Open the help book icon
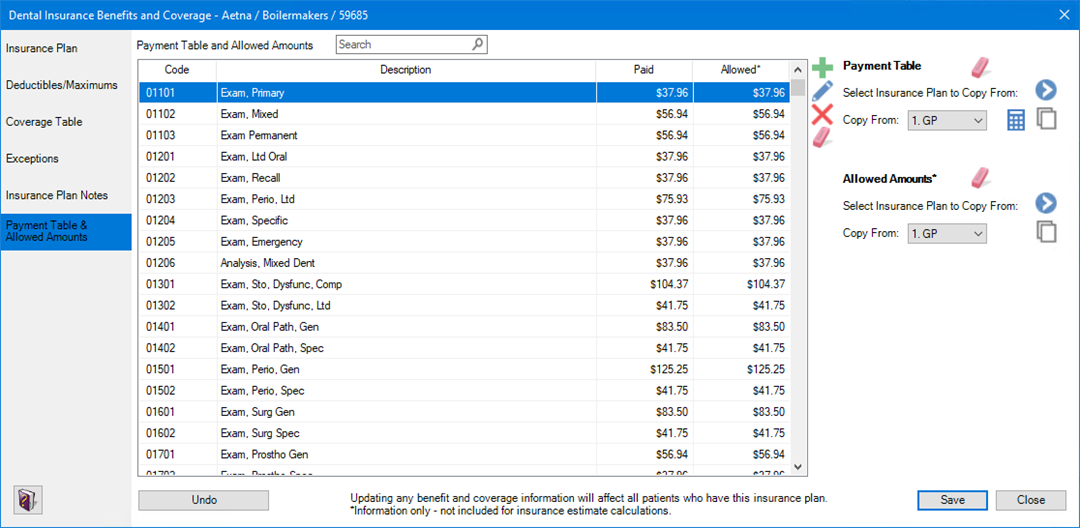The image size is (1080, 528). [26, 499]
